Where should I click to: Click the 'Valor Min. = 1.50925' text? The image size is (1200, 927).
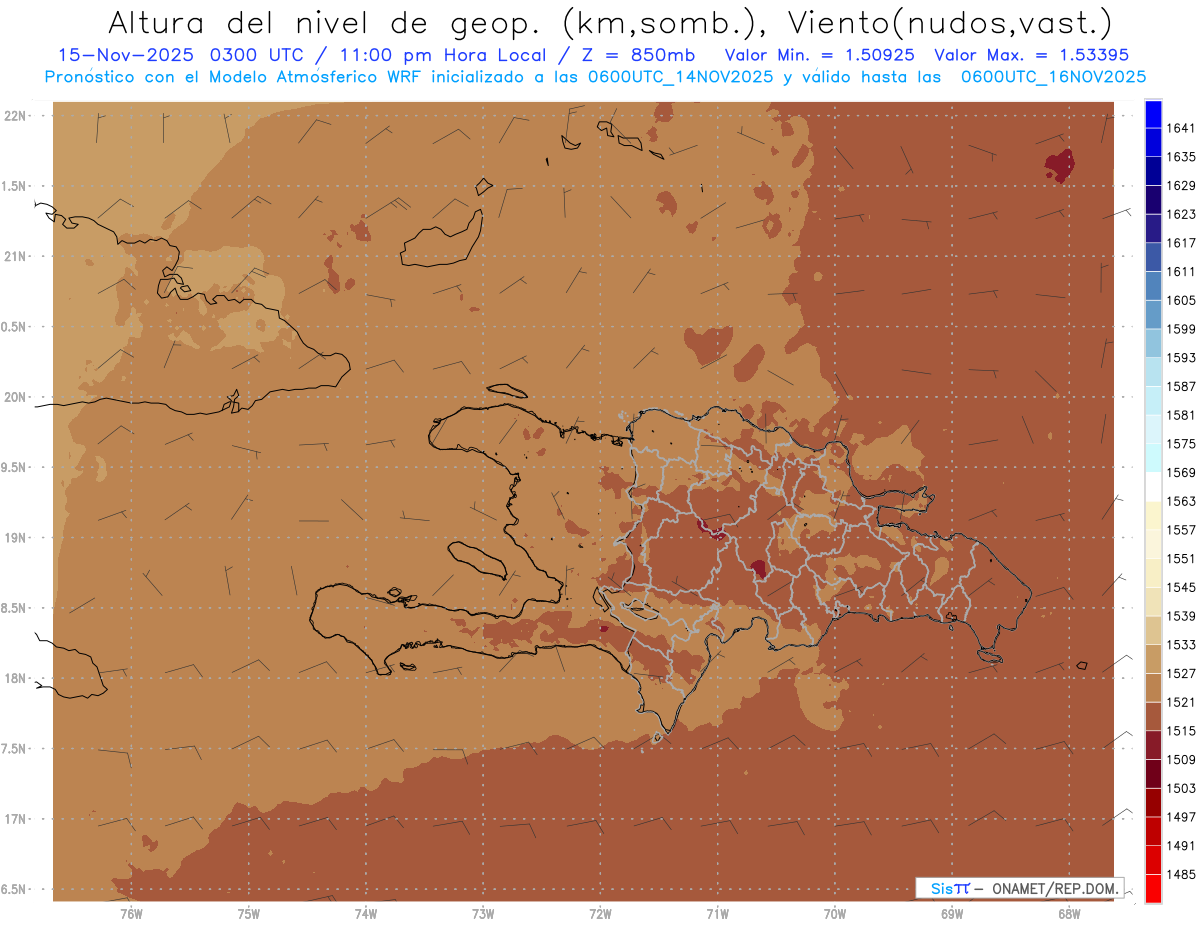pos(821,55)
